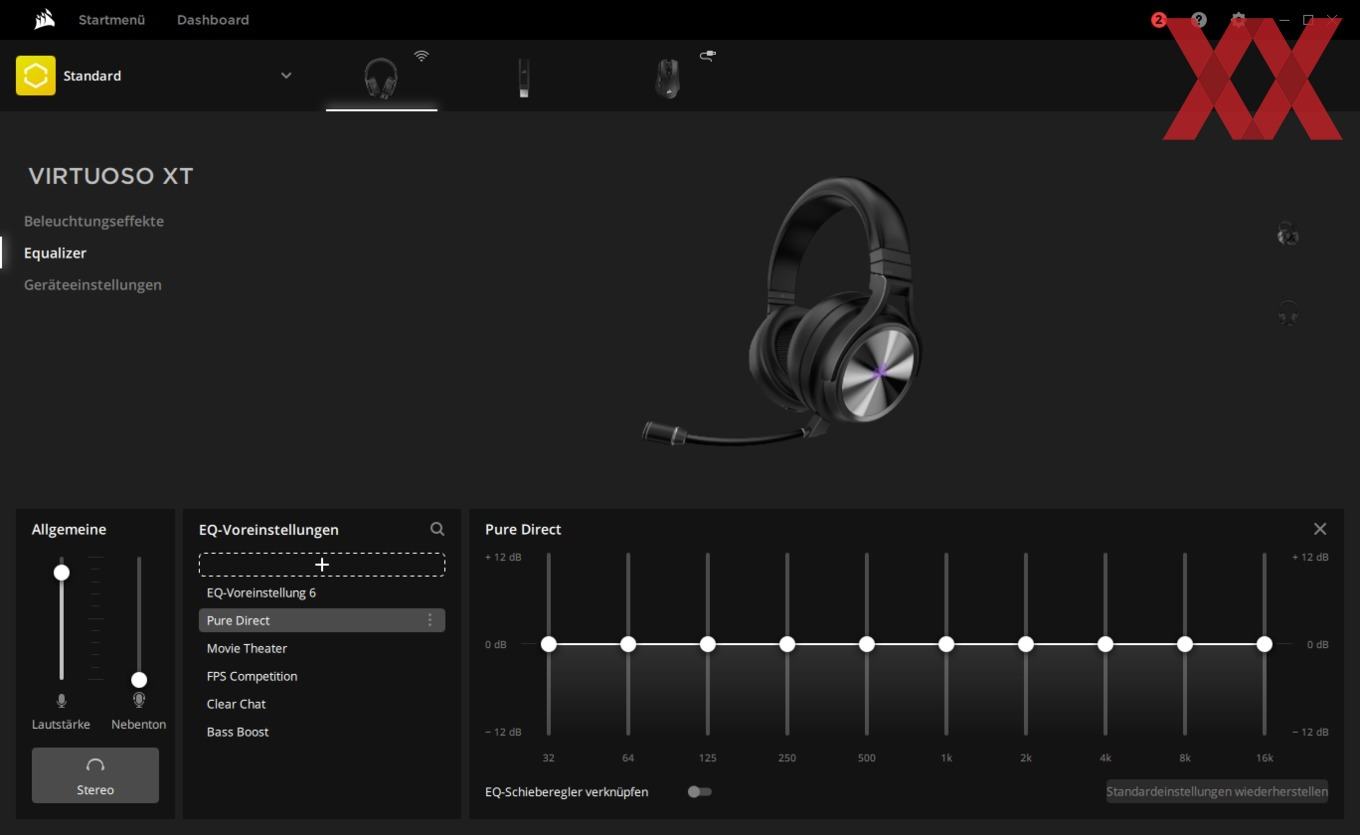1360x835 pixels.
Task: Toggle the Stereo sound mode button
Action: (95, 775)
